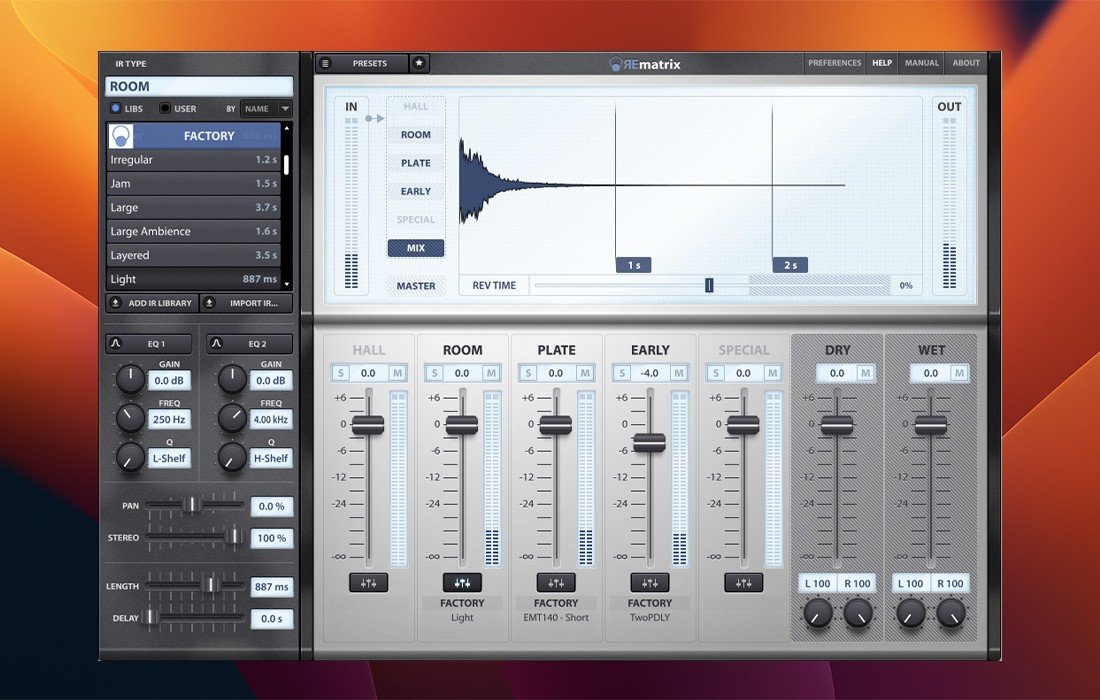
Task: Open the PRESETS dropdown
Action: [369, 63]
